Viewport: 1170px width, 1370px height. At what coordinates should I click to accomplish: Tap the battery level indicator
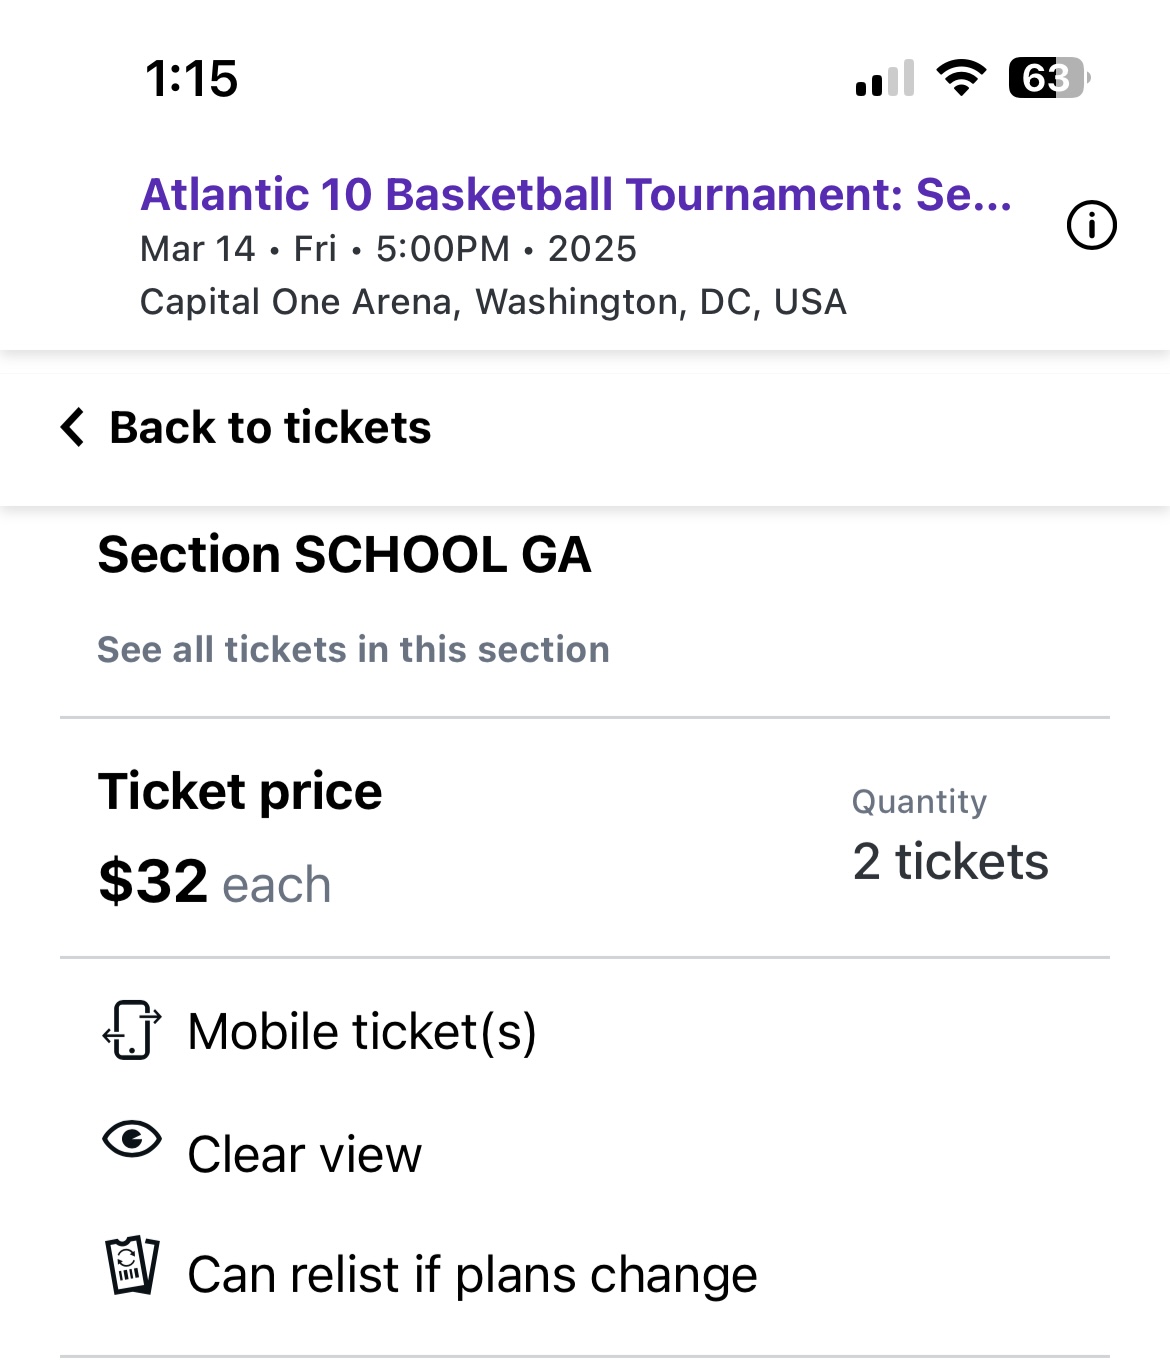click(1048, 78)
